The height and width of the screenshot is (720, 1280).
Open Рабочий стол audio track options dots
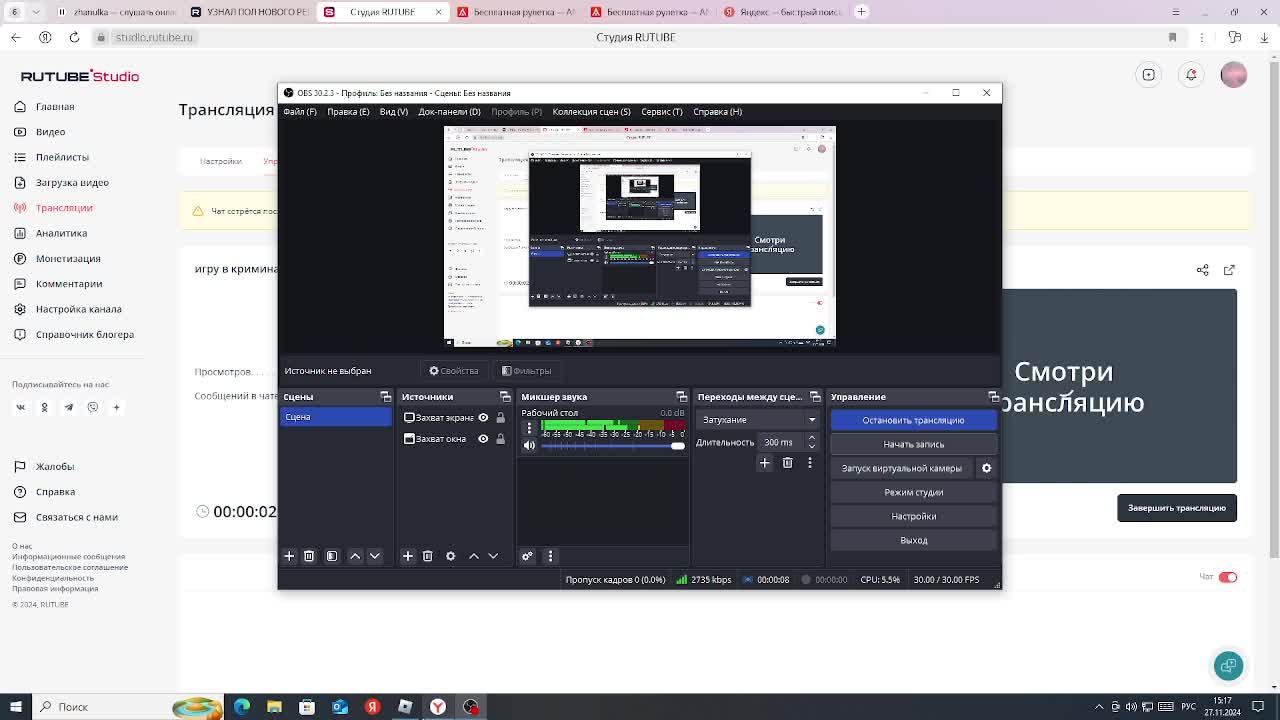pyautogui.click(x=529, y=428)
